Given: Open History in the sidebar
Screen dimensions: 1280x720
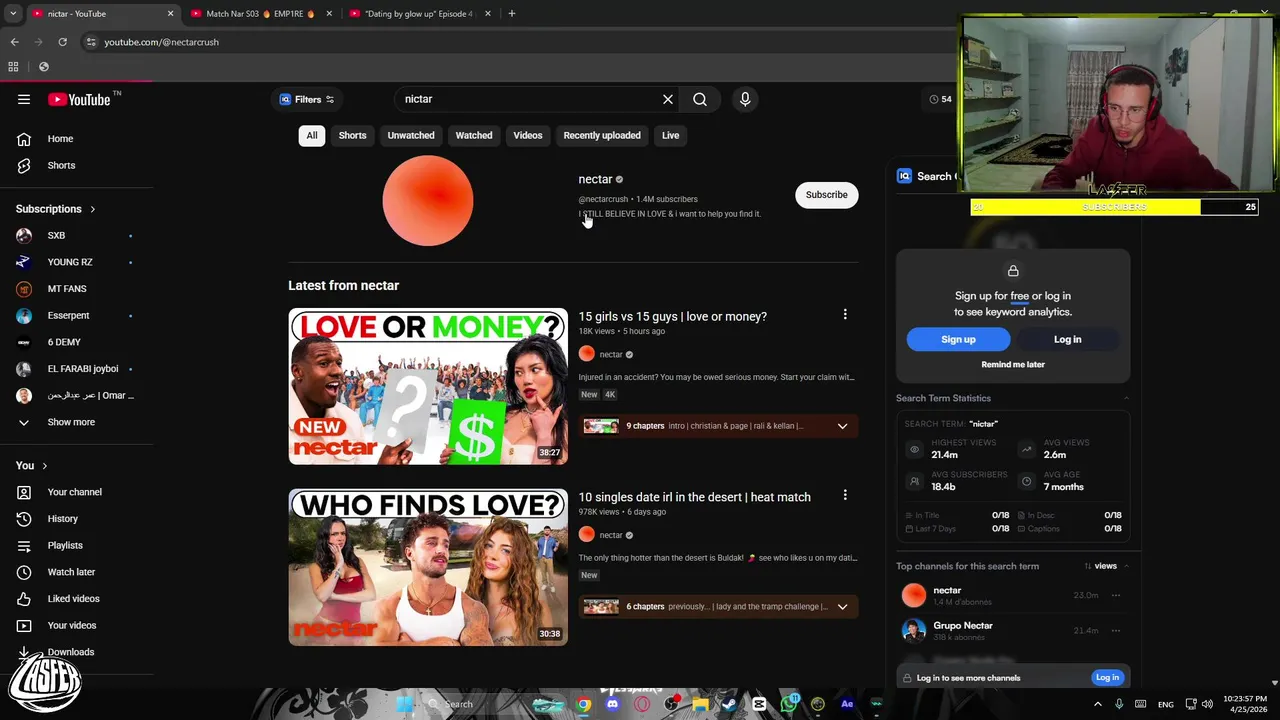Looking at the screenshot, I should (x=62, y=519).
